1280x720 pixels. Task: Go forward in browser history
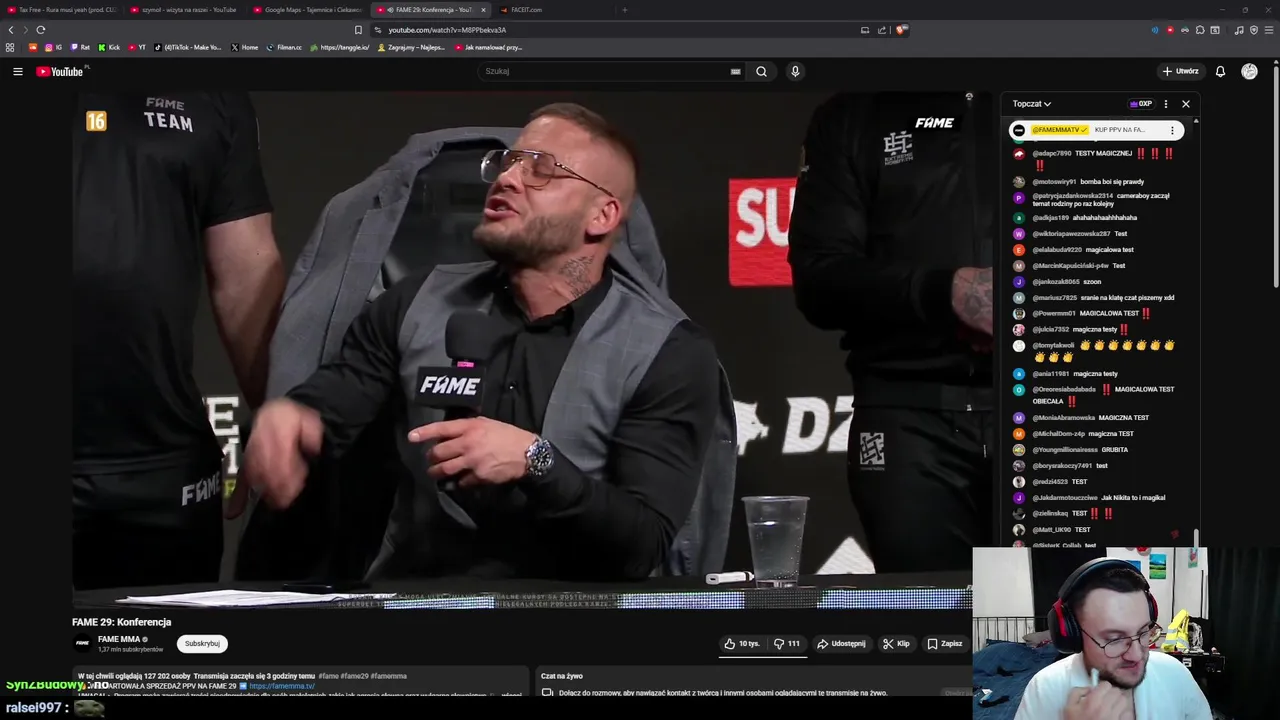click(x=26, y=30)
